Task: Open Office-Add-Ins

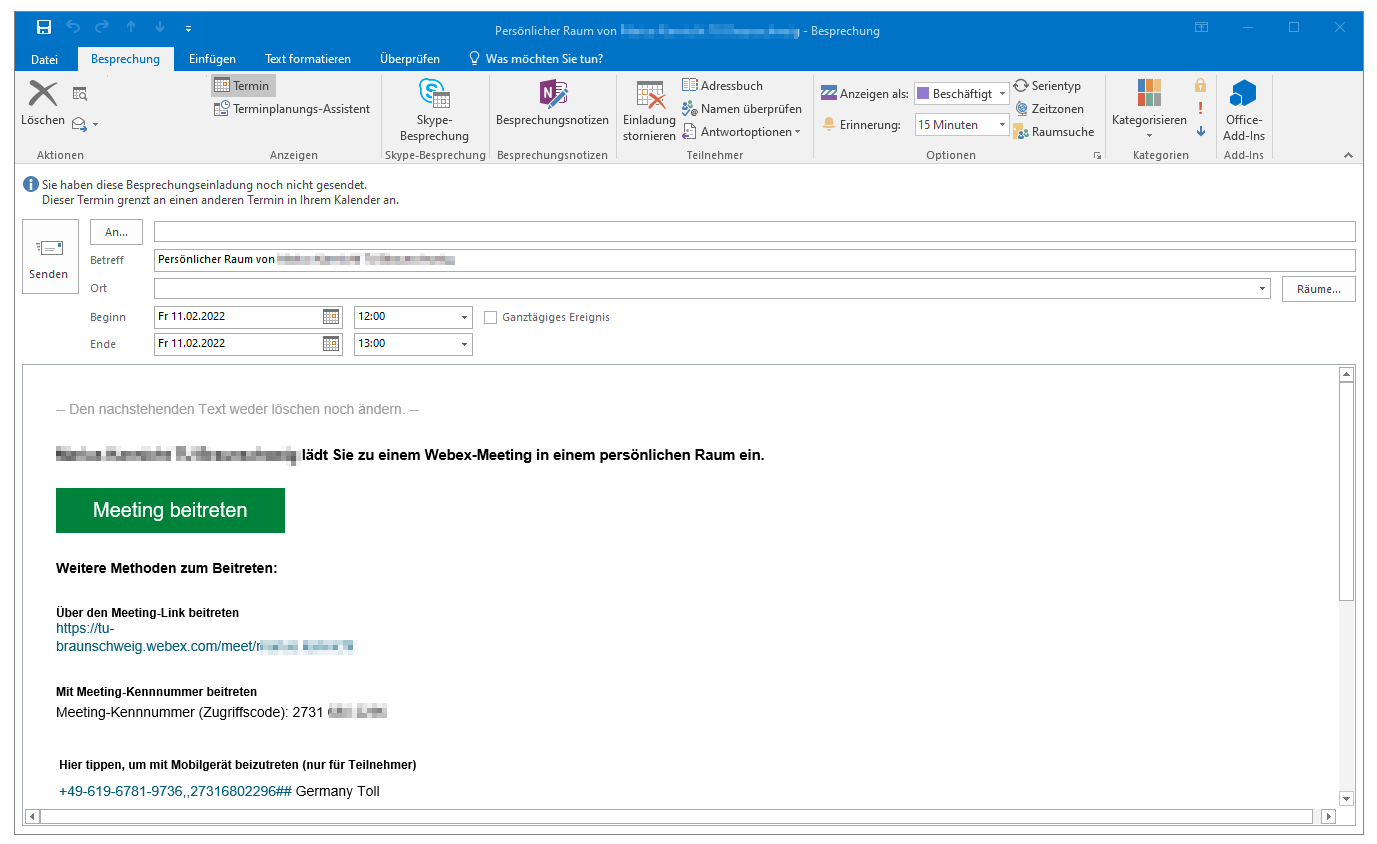Action: tap(1244, 111)
